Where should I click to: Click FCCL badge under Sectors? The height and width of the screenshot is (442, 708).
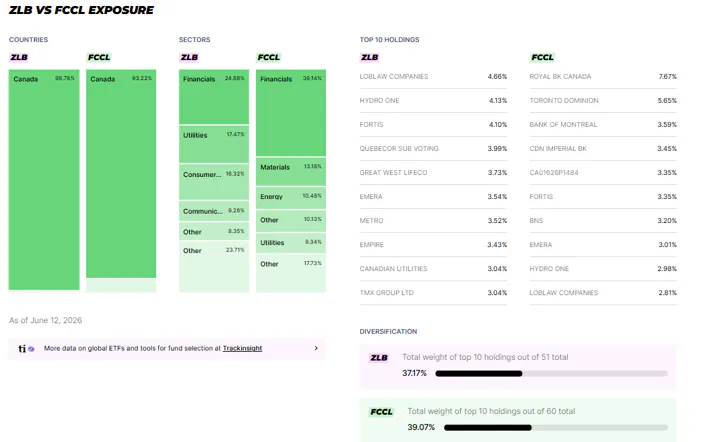pos(269,57)
